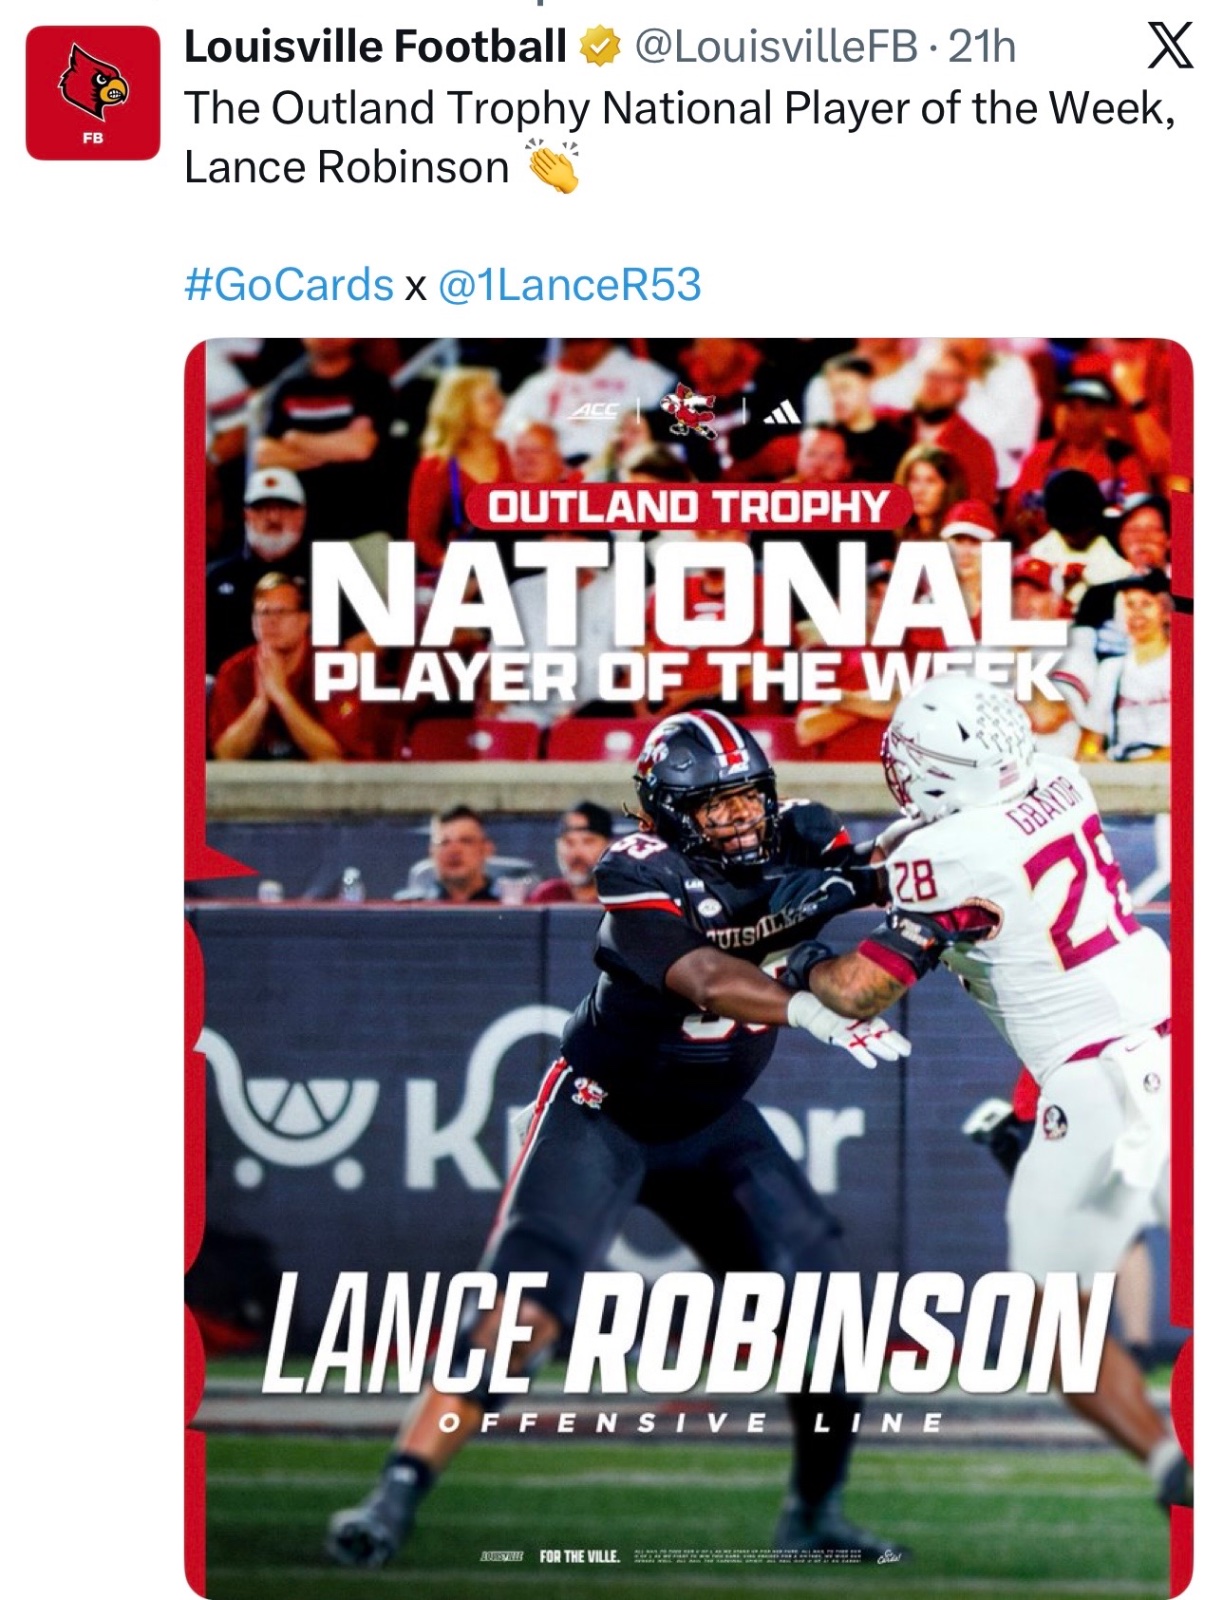Open the Louisville Football account name

375,47
